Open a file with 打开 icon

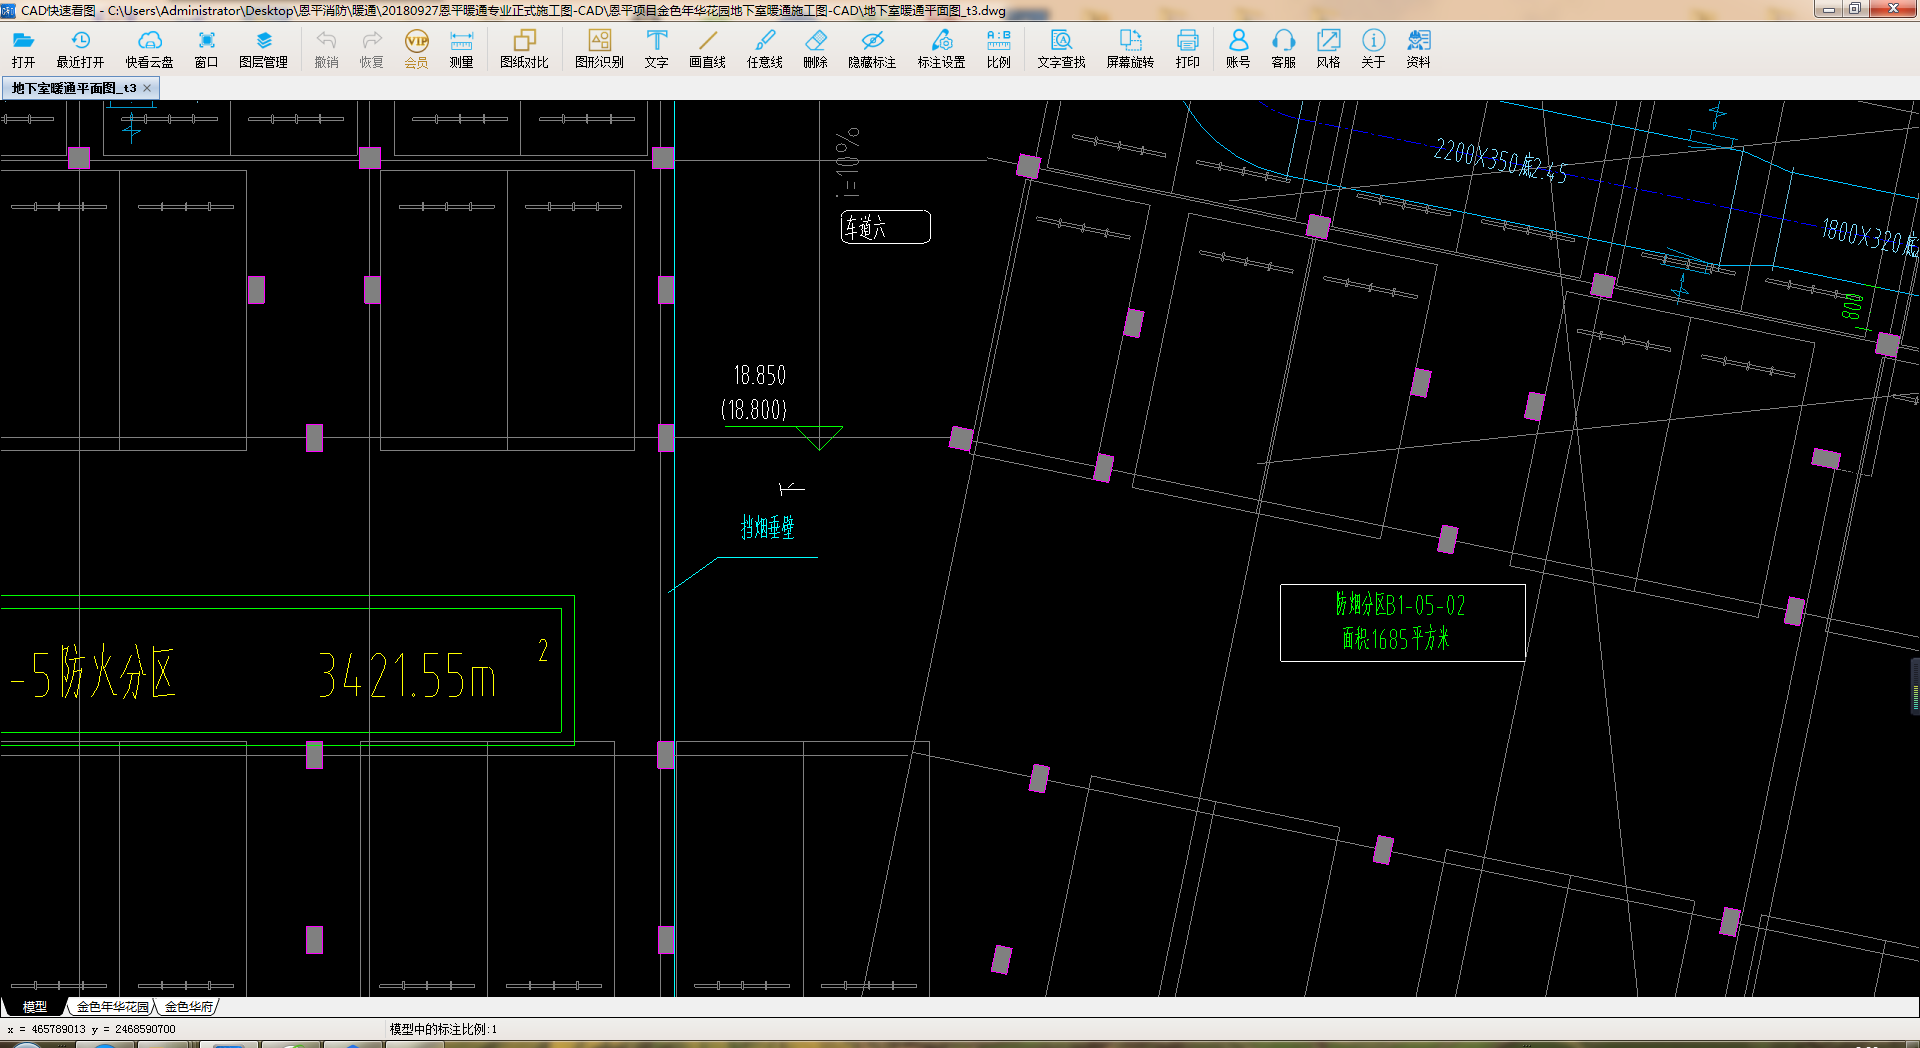pyautogui.click(x=23, y=49)
